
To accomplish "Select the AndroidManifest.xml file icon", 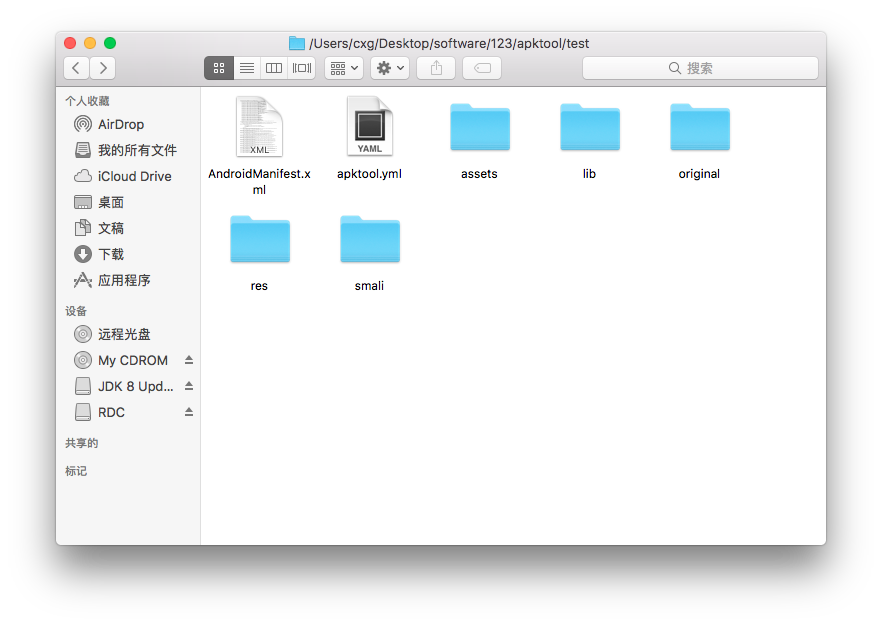I will 259,127.
